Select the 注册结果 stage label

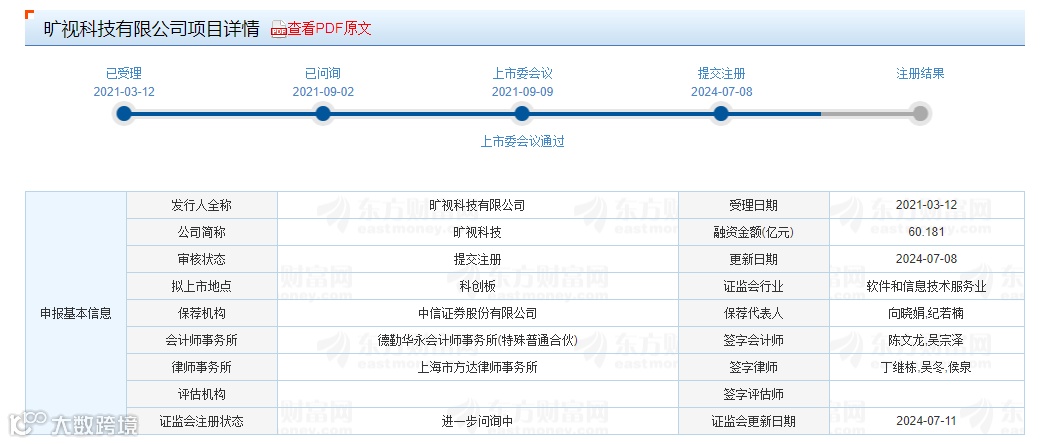920,74
